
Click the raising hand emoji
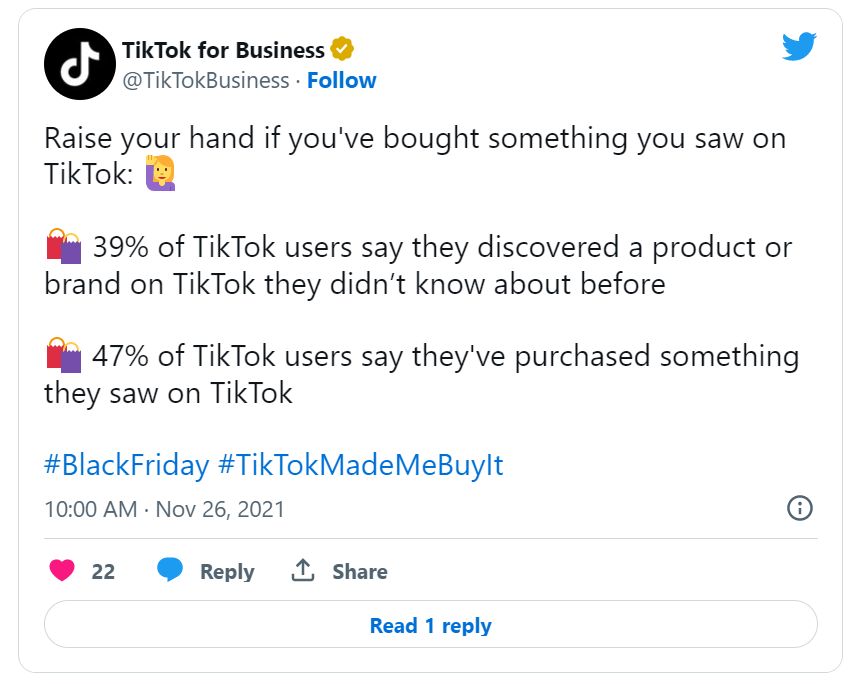[161, 174]
